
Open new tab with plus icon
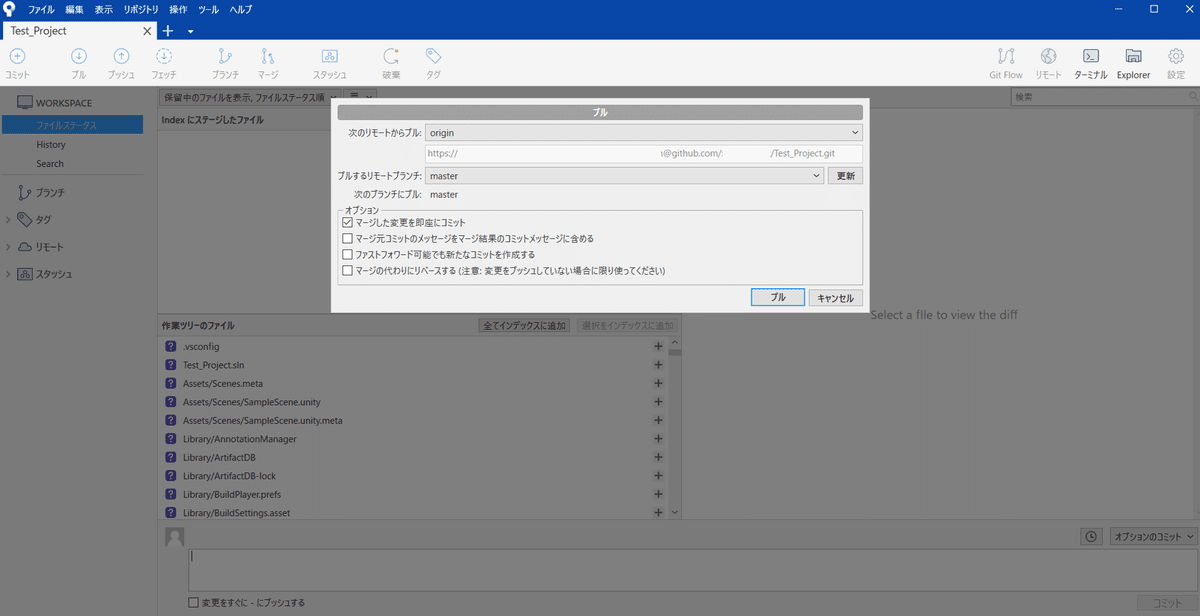[168, 31]
